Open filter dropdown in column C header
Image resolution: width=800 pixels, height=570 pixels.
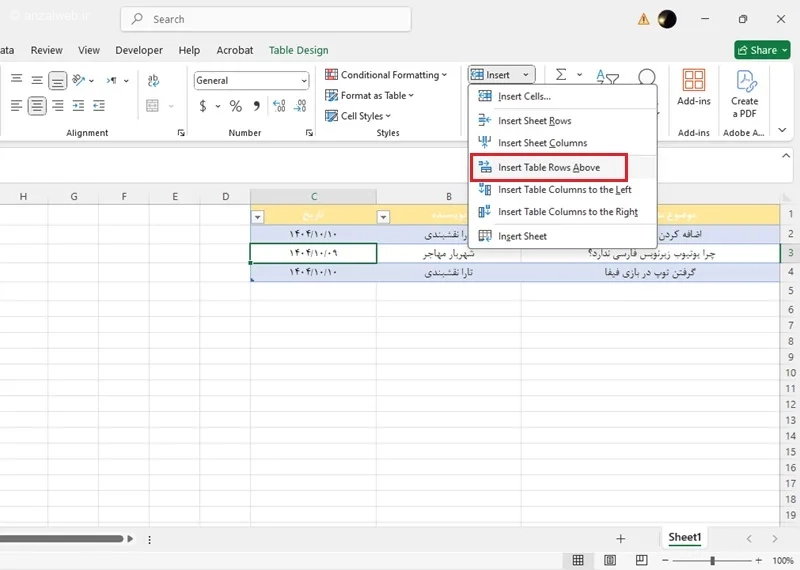258,217
